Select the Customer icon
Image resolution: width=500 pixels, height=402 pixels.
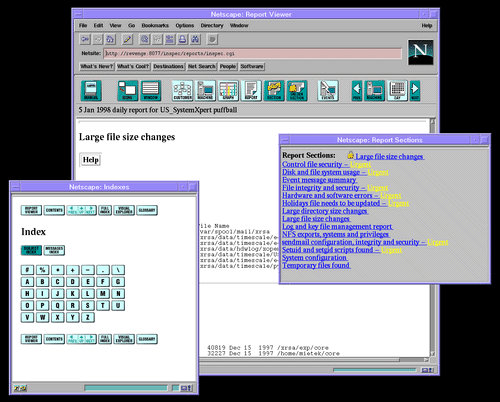click(182, 90)
